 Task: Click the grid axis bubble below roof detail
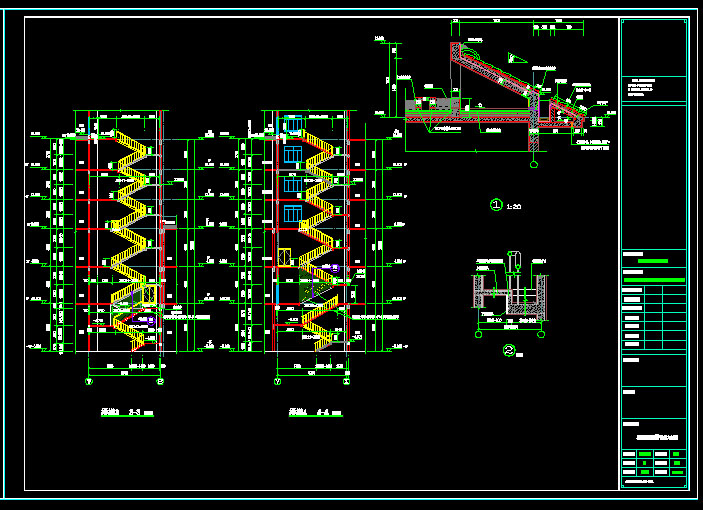pyautogui.click(x=534, y=164)
